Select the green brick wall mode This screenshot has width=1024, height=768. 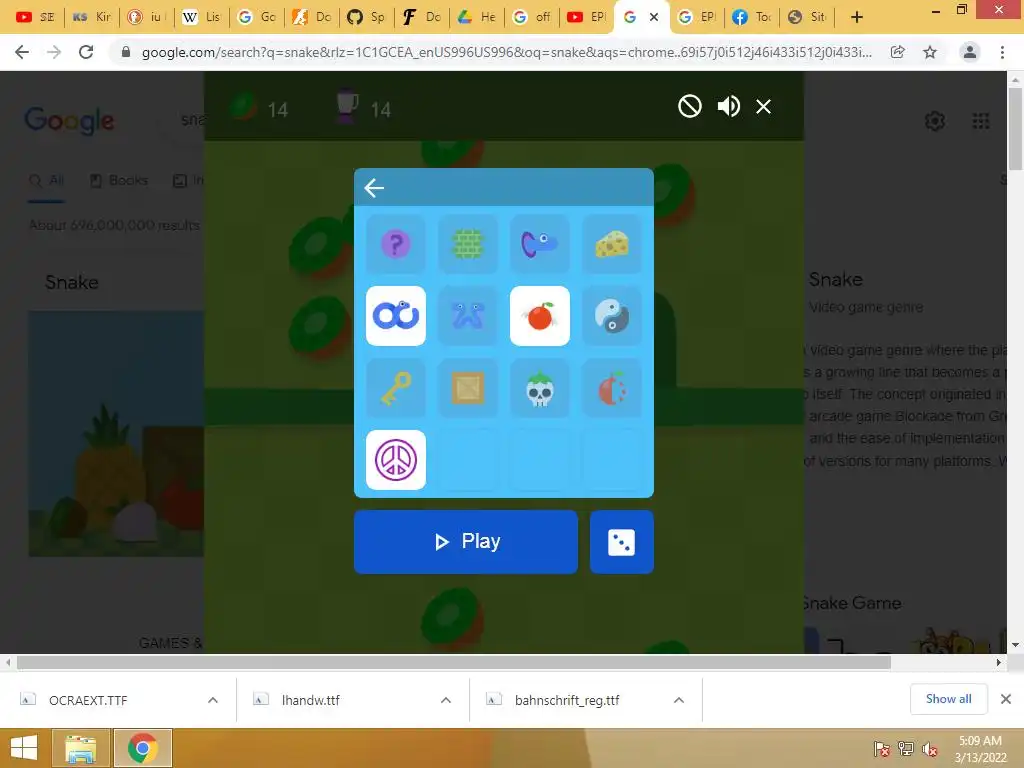468,244
